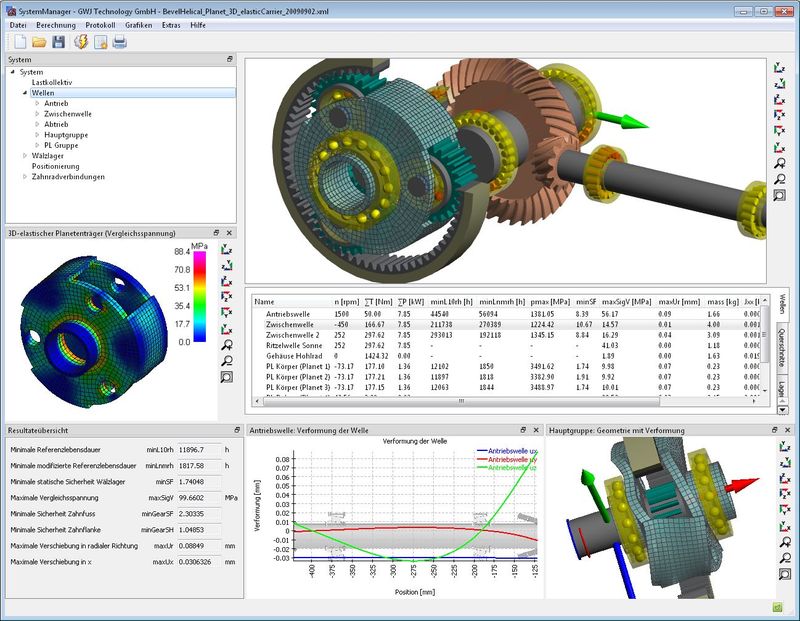This screenshot has width=800, height=621.
Task: Click the printer icon in the toolbar
Action: (120, 41)
